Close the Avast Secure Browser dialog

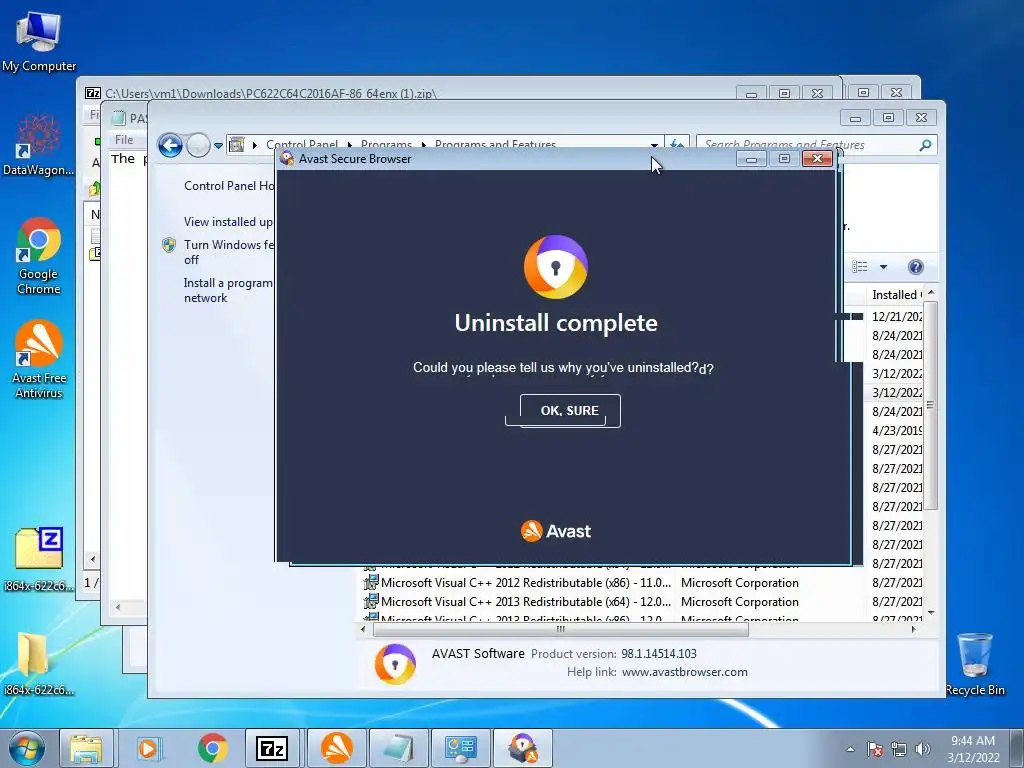tap(817, 159)
